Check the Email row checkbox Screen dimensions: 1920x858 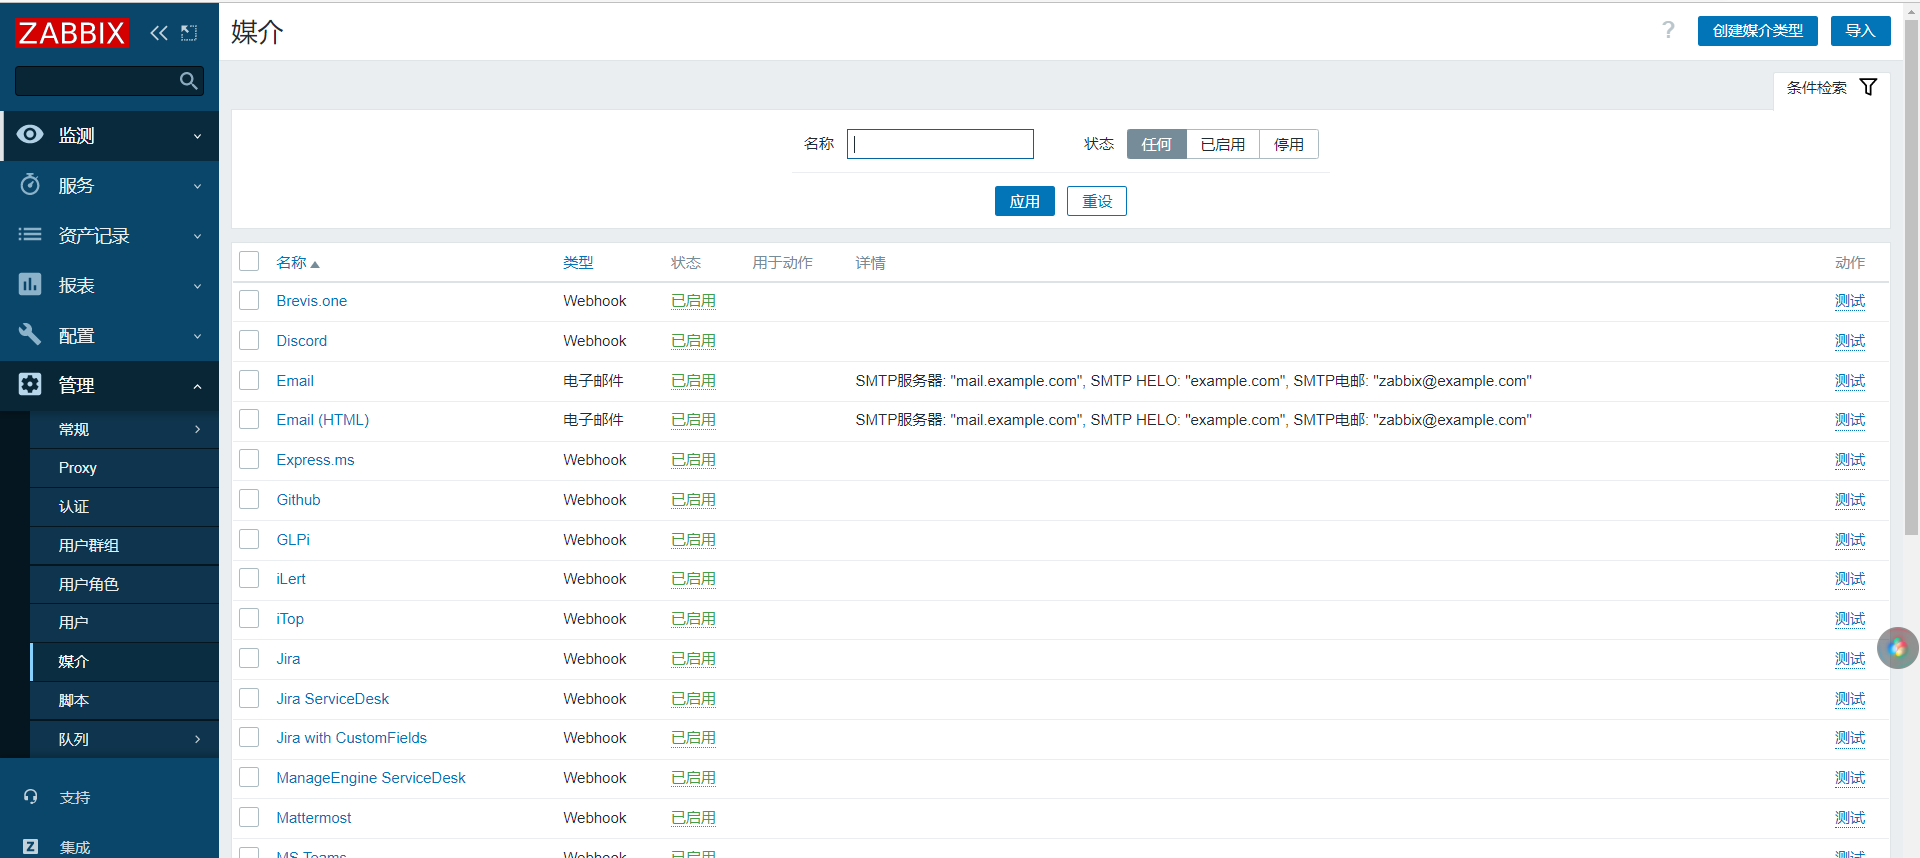click(249, 380)
